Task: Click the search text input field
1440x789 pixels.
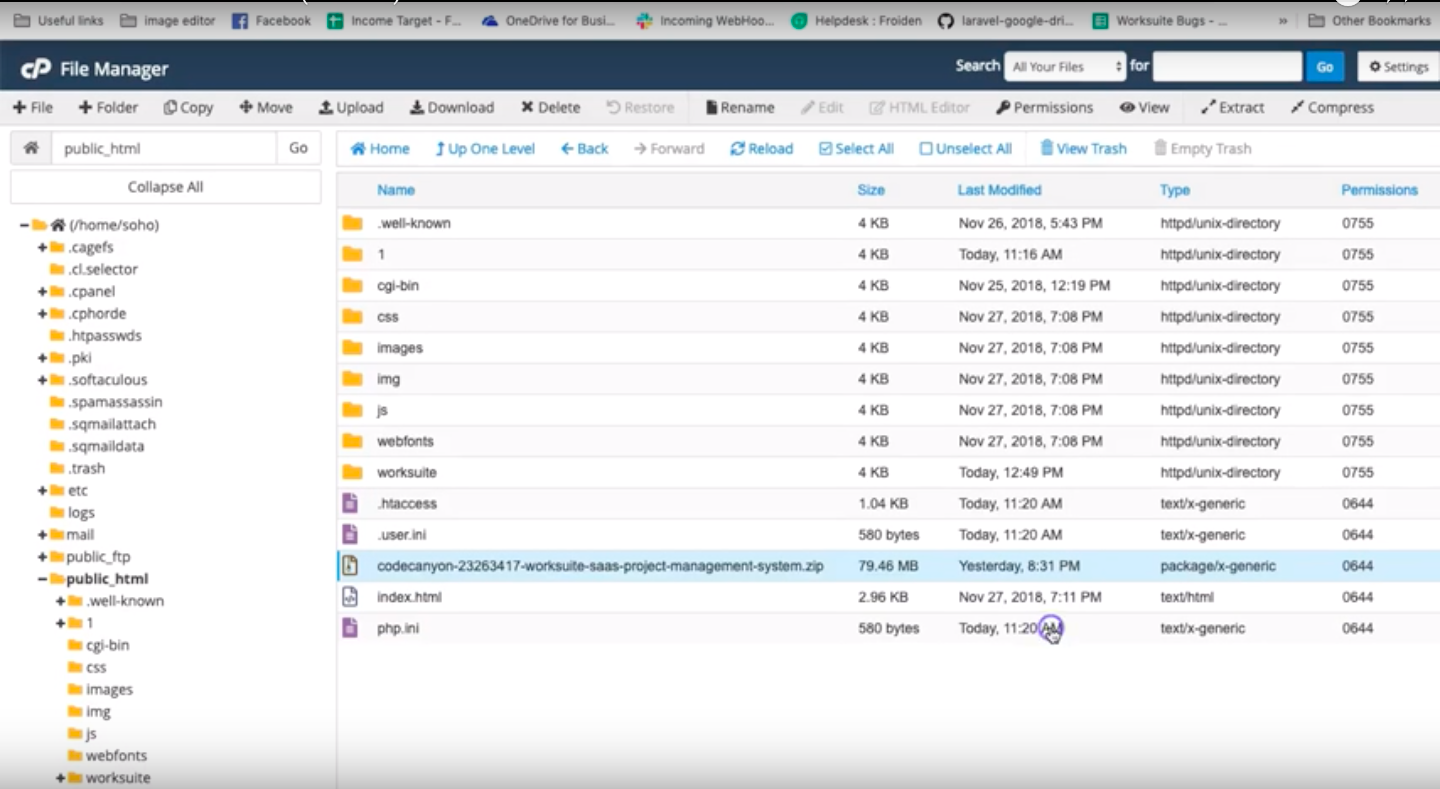Action: click(x=1227, y=67)
